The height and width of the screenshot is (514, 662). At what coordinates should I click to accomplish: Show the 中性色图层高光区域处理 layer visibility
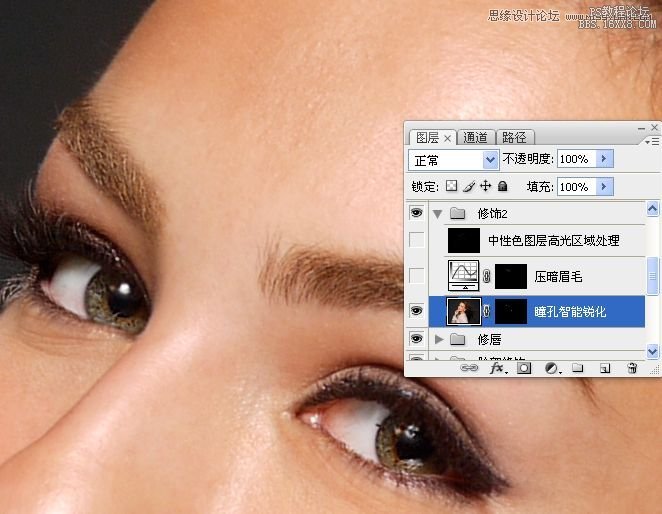[x=417, y=240]
